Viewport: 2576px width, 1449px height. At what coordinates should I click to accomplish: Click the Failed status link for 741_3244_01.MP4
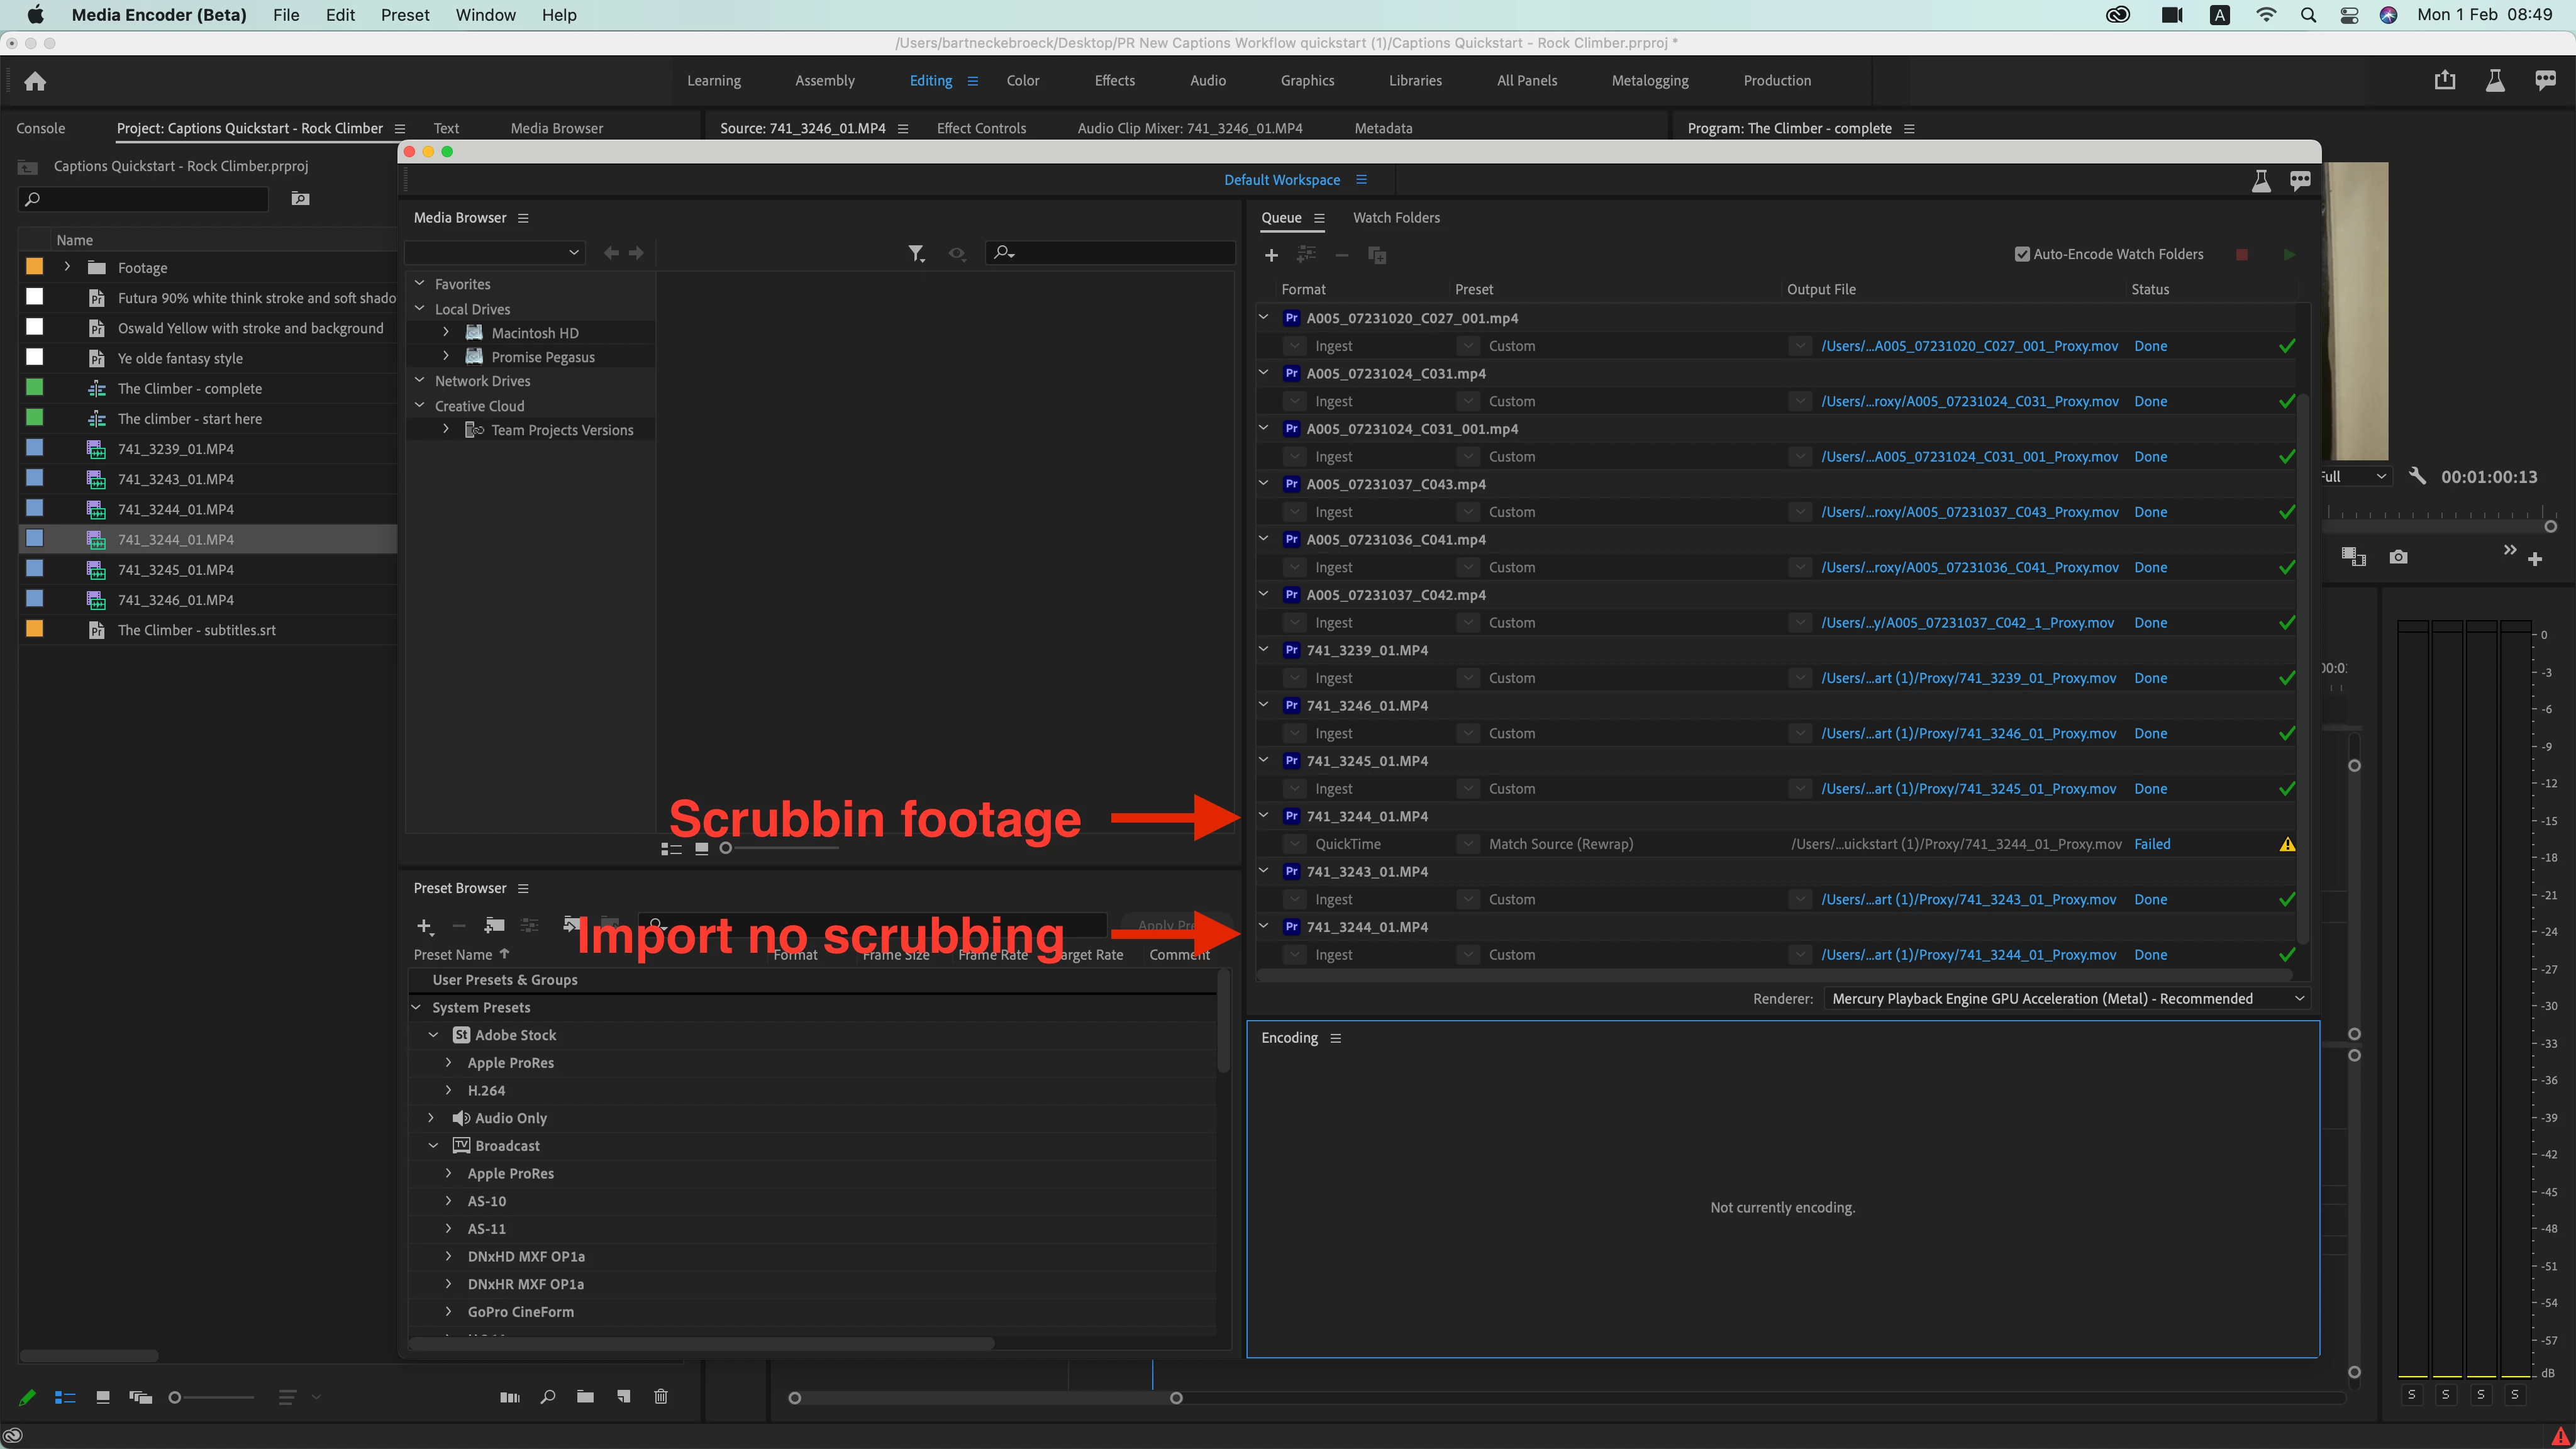point(2151,844)
